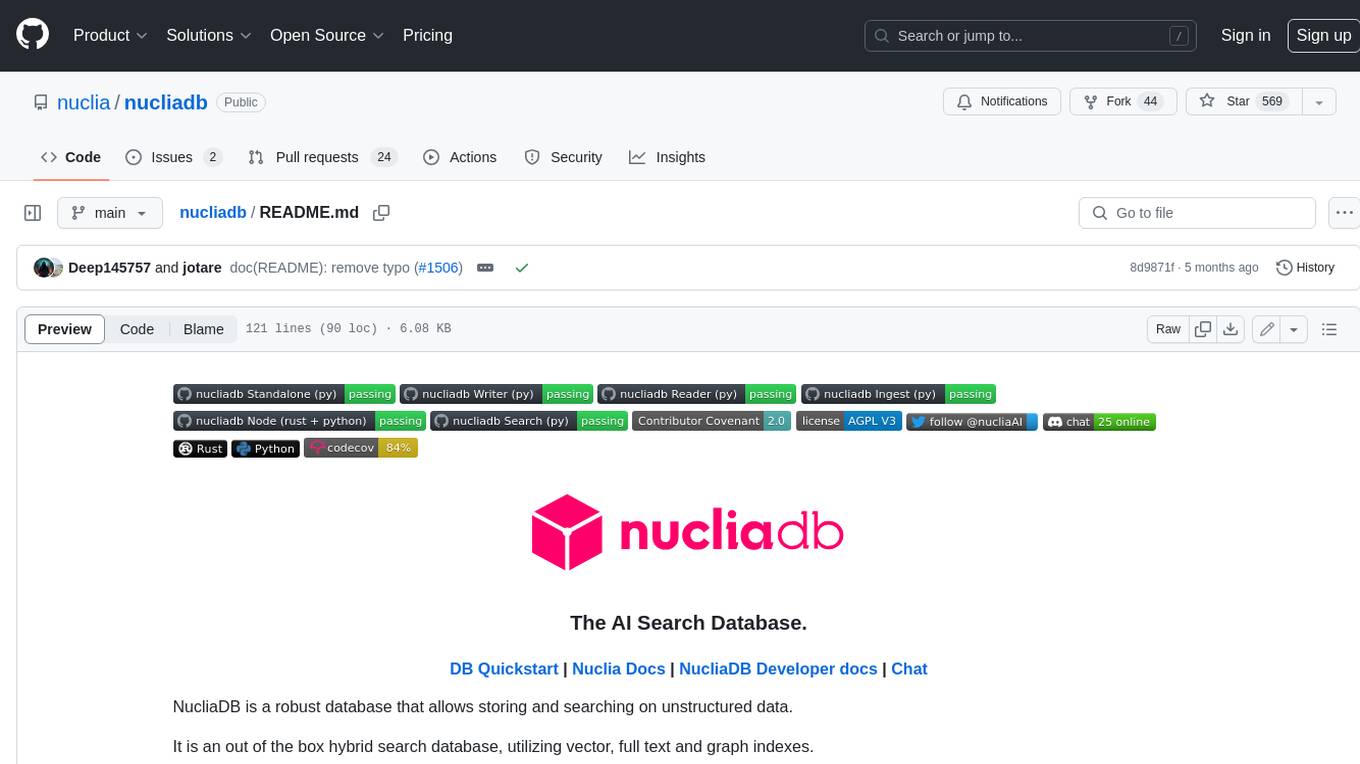Open NucliaDB Developer docs link
Viewport: 1360px width, 764px height.
(778, 669)
